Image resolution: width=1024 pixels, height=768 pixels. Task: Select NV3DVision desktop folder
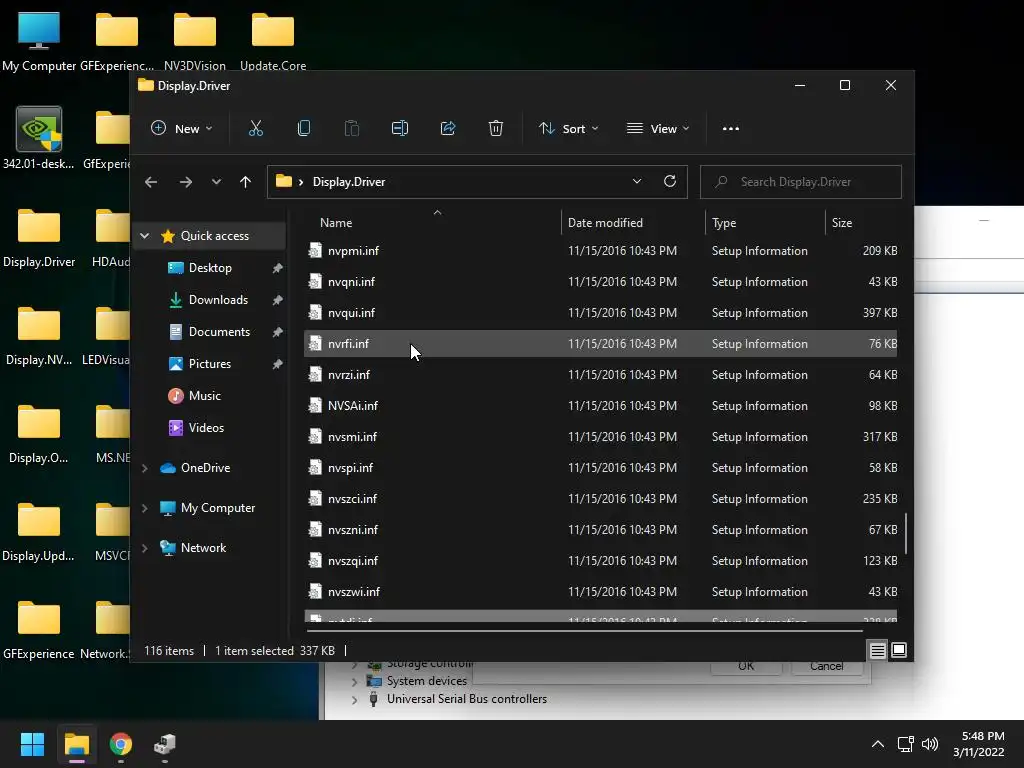click(x=195, y=42)
